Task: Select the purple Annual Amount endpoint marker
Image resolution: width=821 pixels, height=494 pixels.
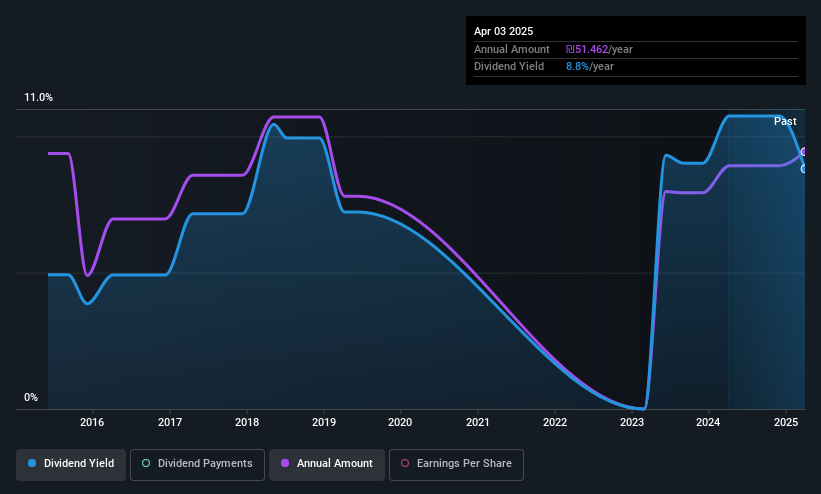Action: click(x=804, y=152)
